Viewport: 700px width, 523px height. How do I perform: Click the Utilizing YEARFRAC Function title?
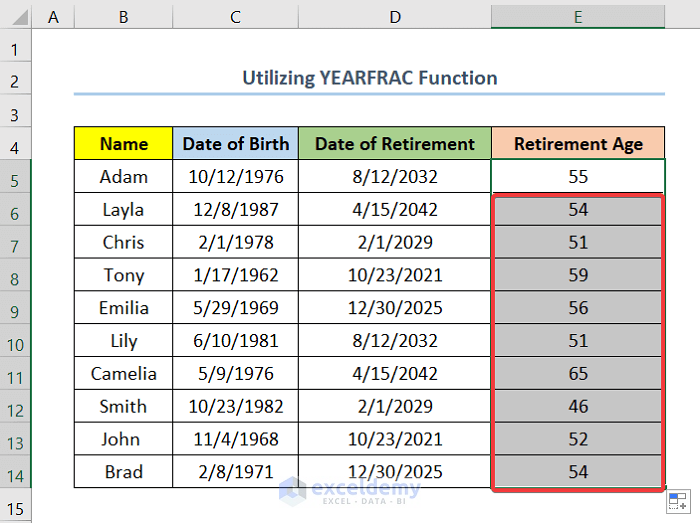click(369, 78)
